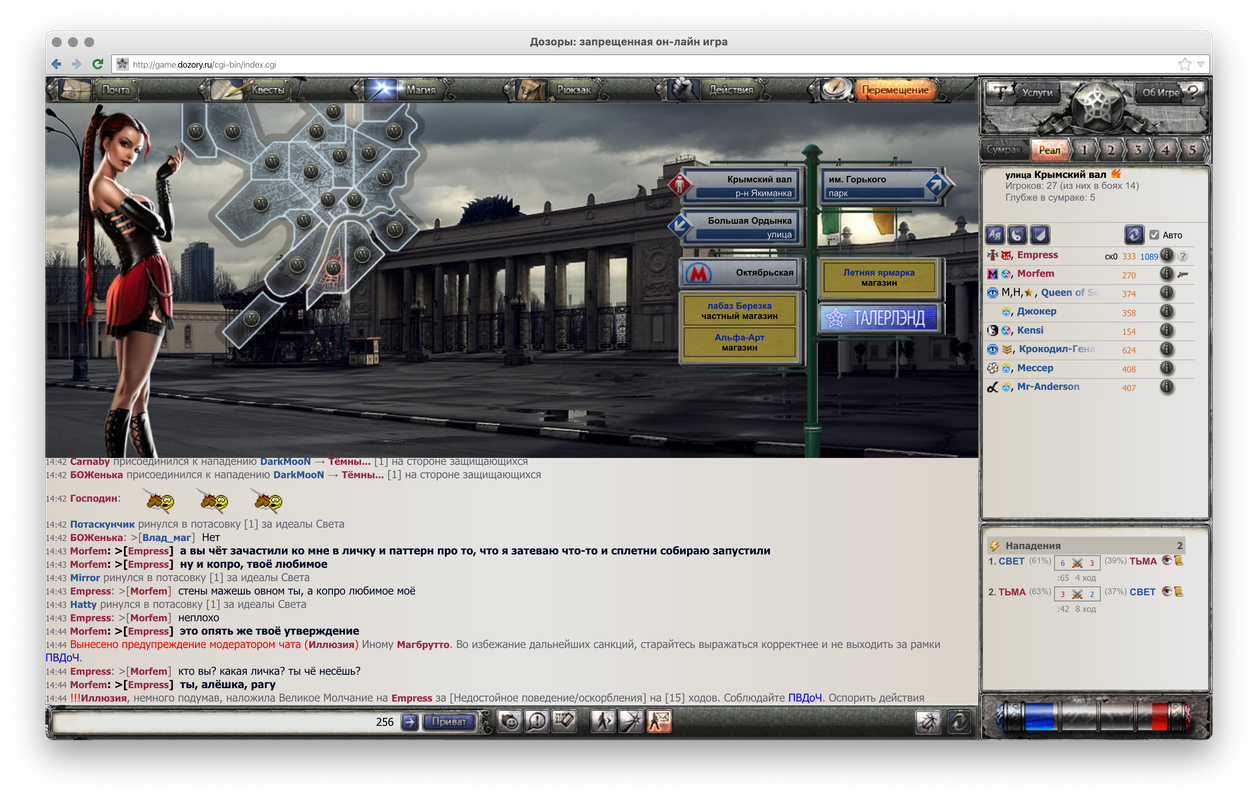Open info for player Джокер
The width and height of the screenshot is (1258, 800).
1166,312
